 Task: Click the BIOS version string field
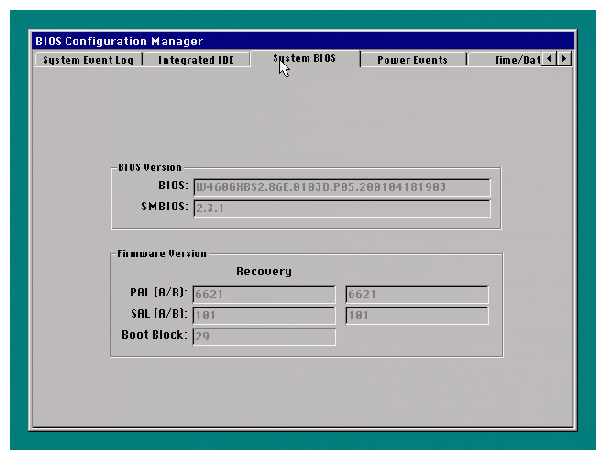pyautogui.click(x=342, y=187)
